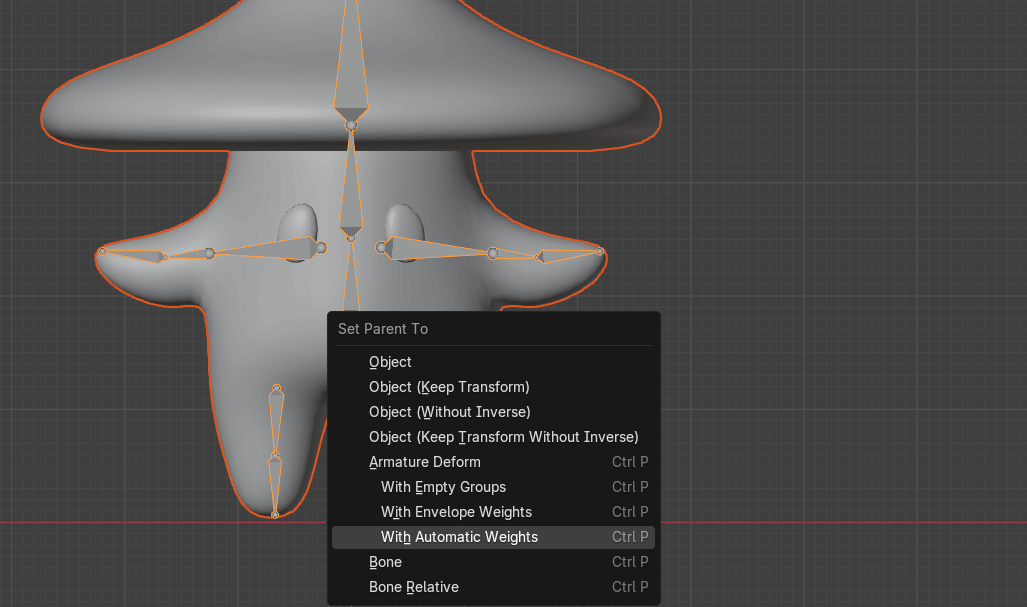Choose Armature Deform parenting option
The image size is (1027, 607).
(424, 462)
